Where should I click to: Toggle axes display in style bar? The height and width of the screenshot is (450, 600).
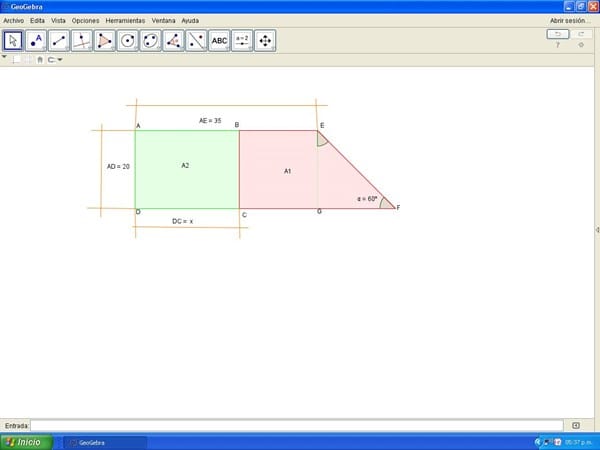[x=16, y=60]
